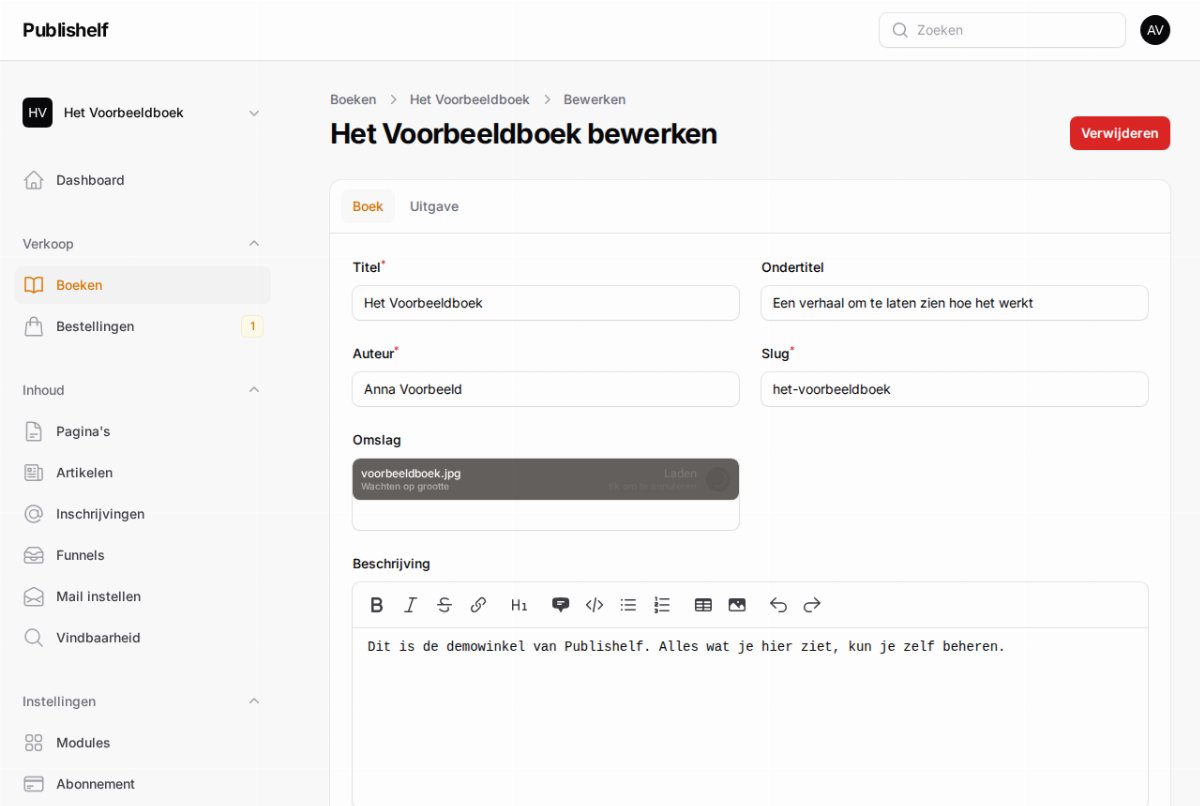Click into the Auteur input field
1200x806 pixels.
[546, 389]
